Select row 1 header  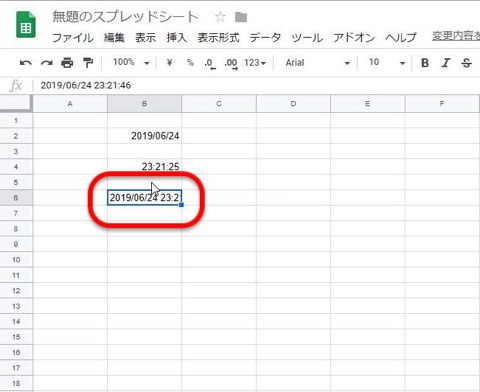click(x=16, y=120)
